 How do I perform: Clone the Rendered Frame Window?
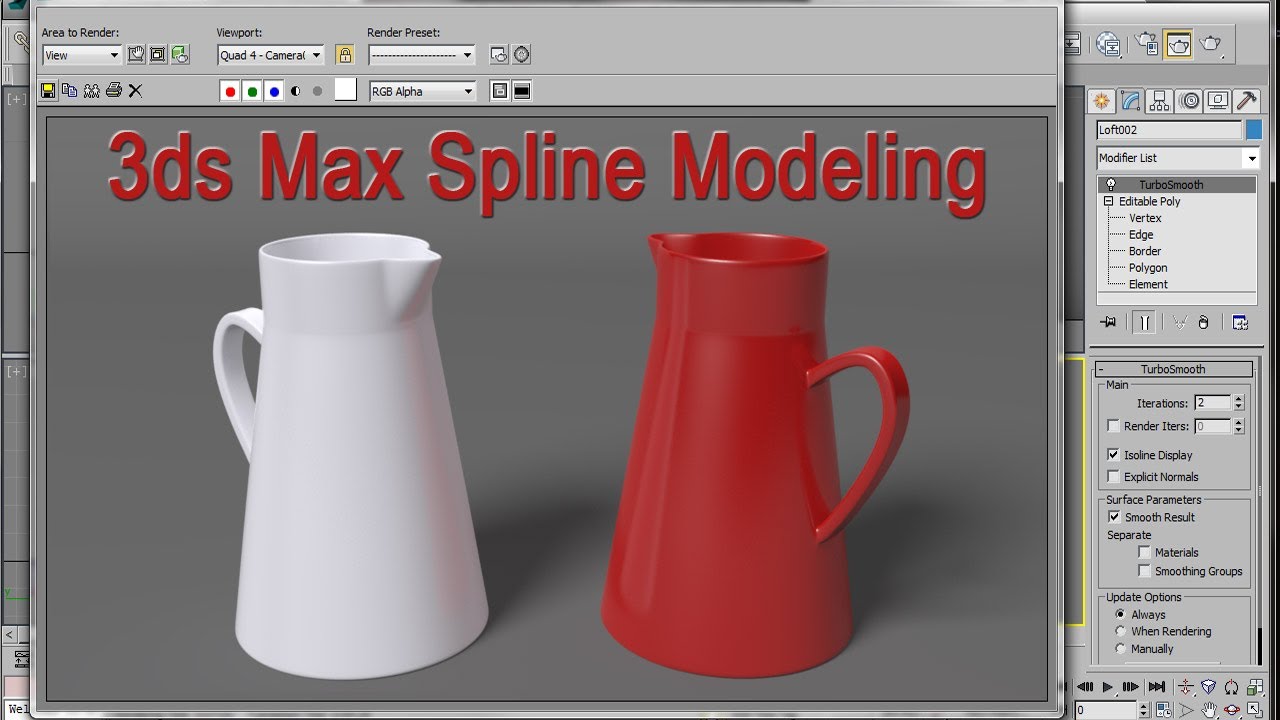(91, 91)
